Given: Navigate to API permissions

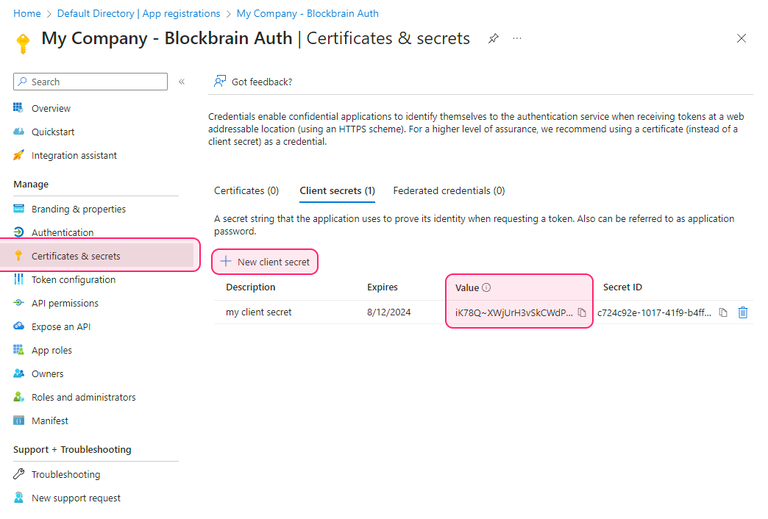Looking at the screenshot, I should click(65, 303).
